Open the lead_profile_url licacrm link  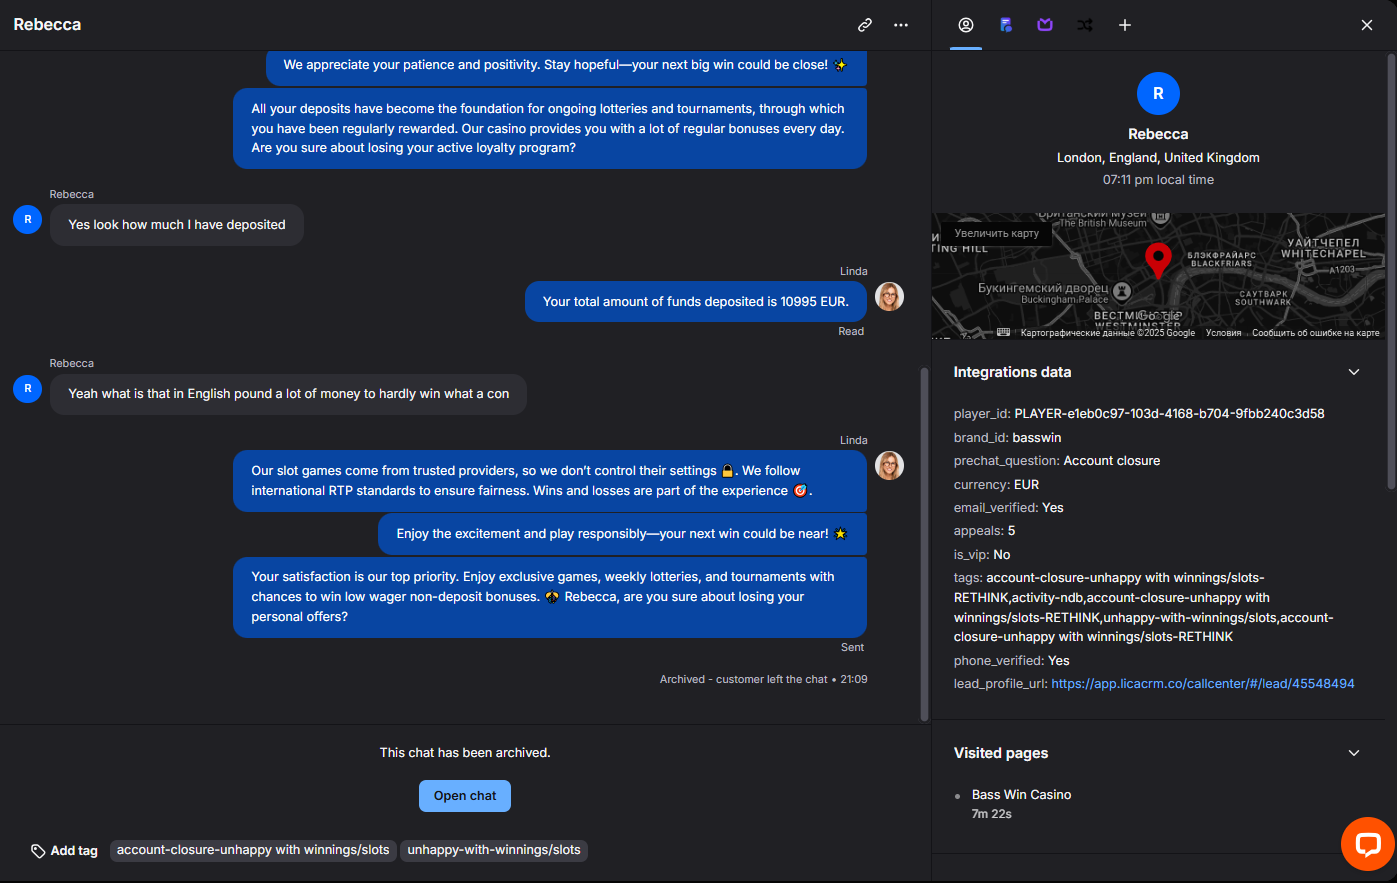coord(1203,684)
